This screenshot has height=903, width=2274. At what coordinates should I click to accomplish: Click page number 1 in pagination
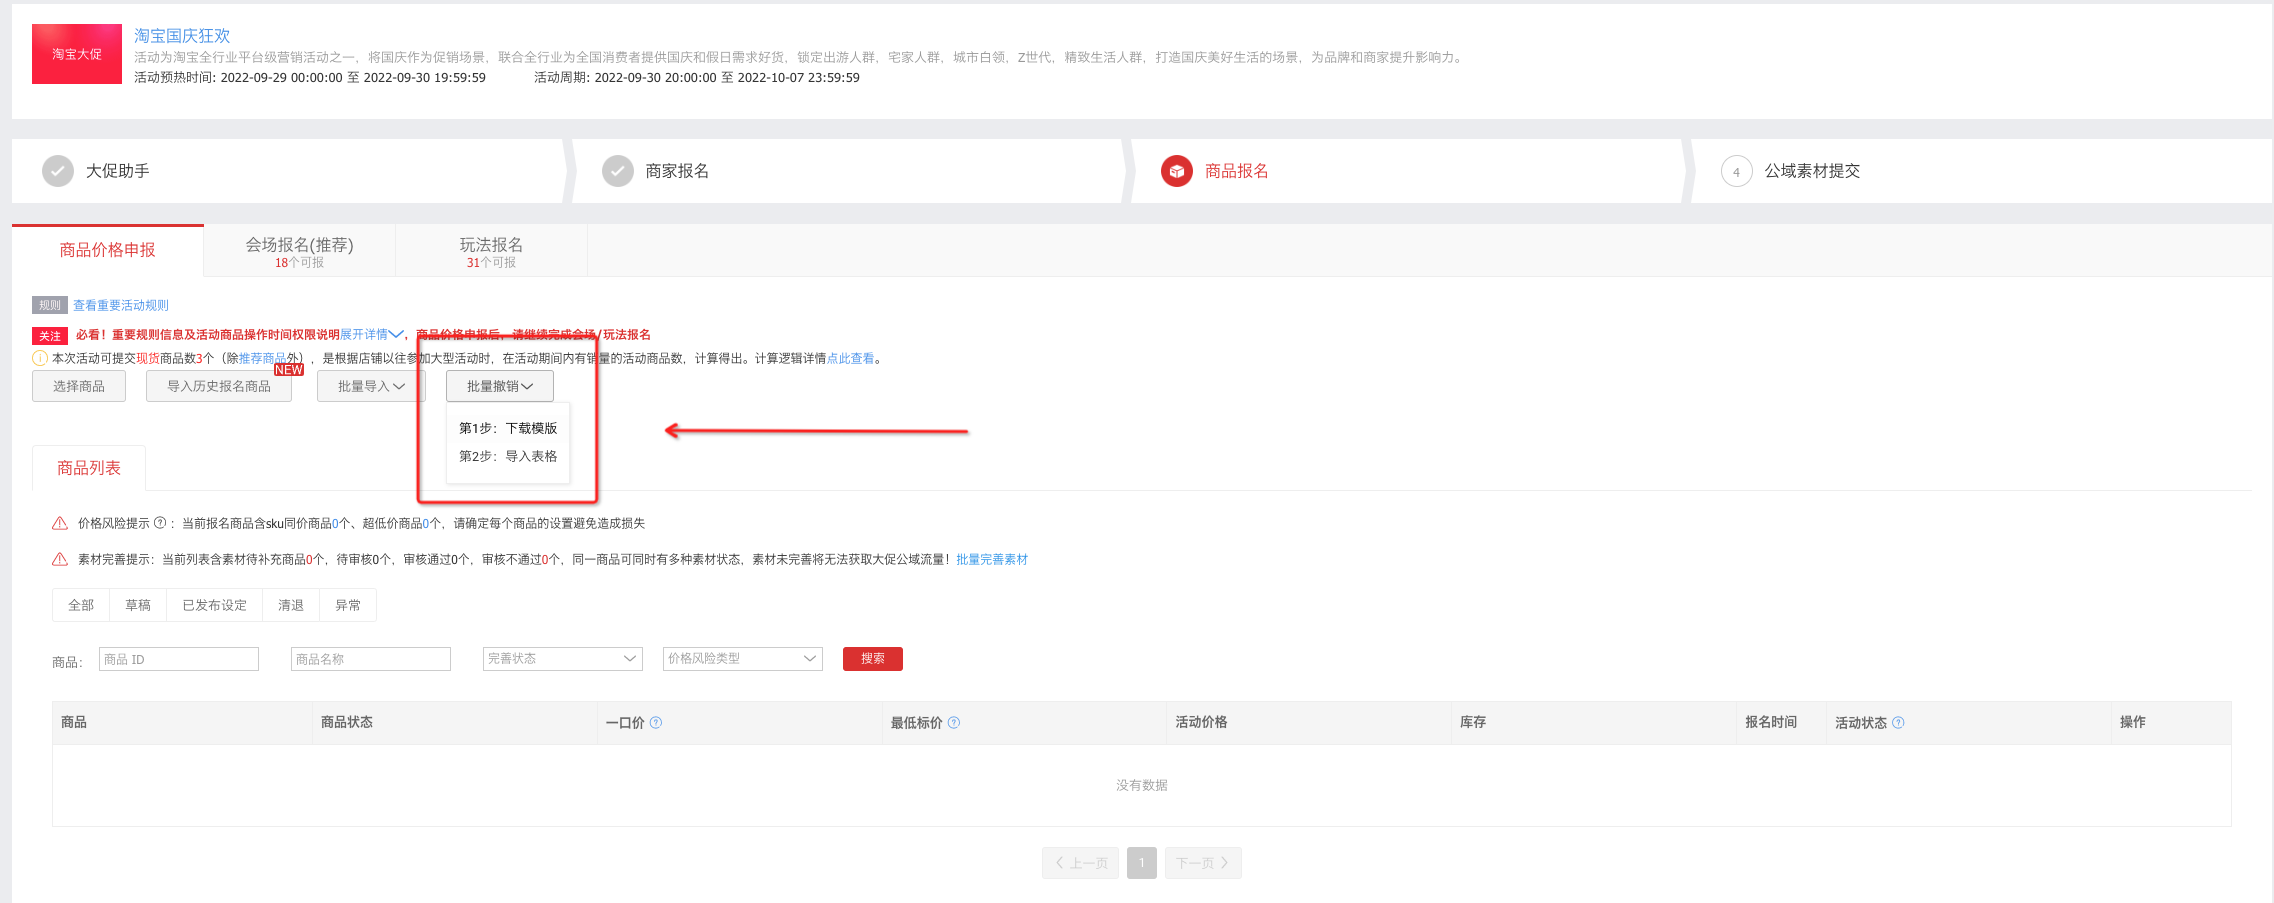click(1142, 863)
